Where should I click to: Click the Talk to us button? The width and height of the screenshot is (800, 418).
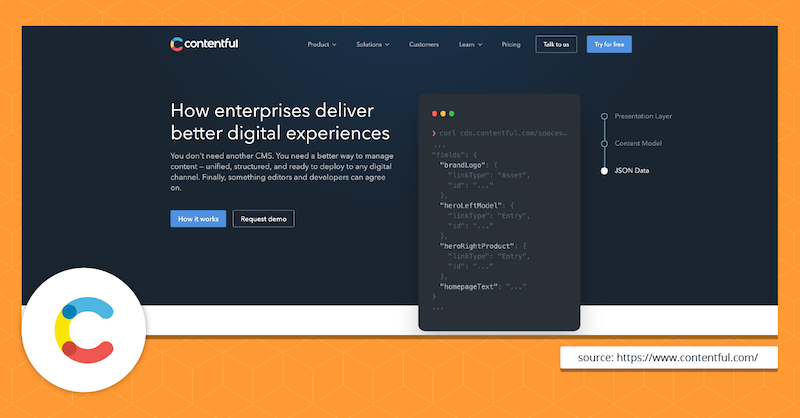coord(556,44)
